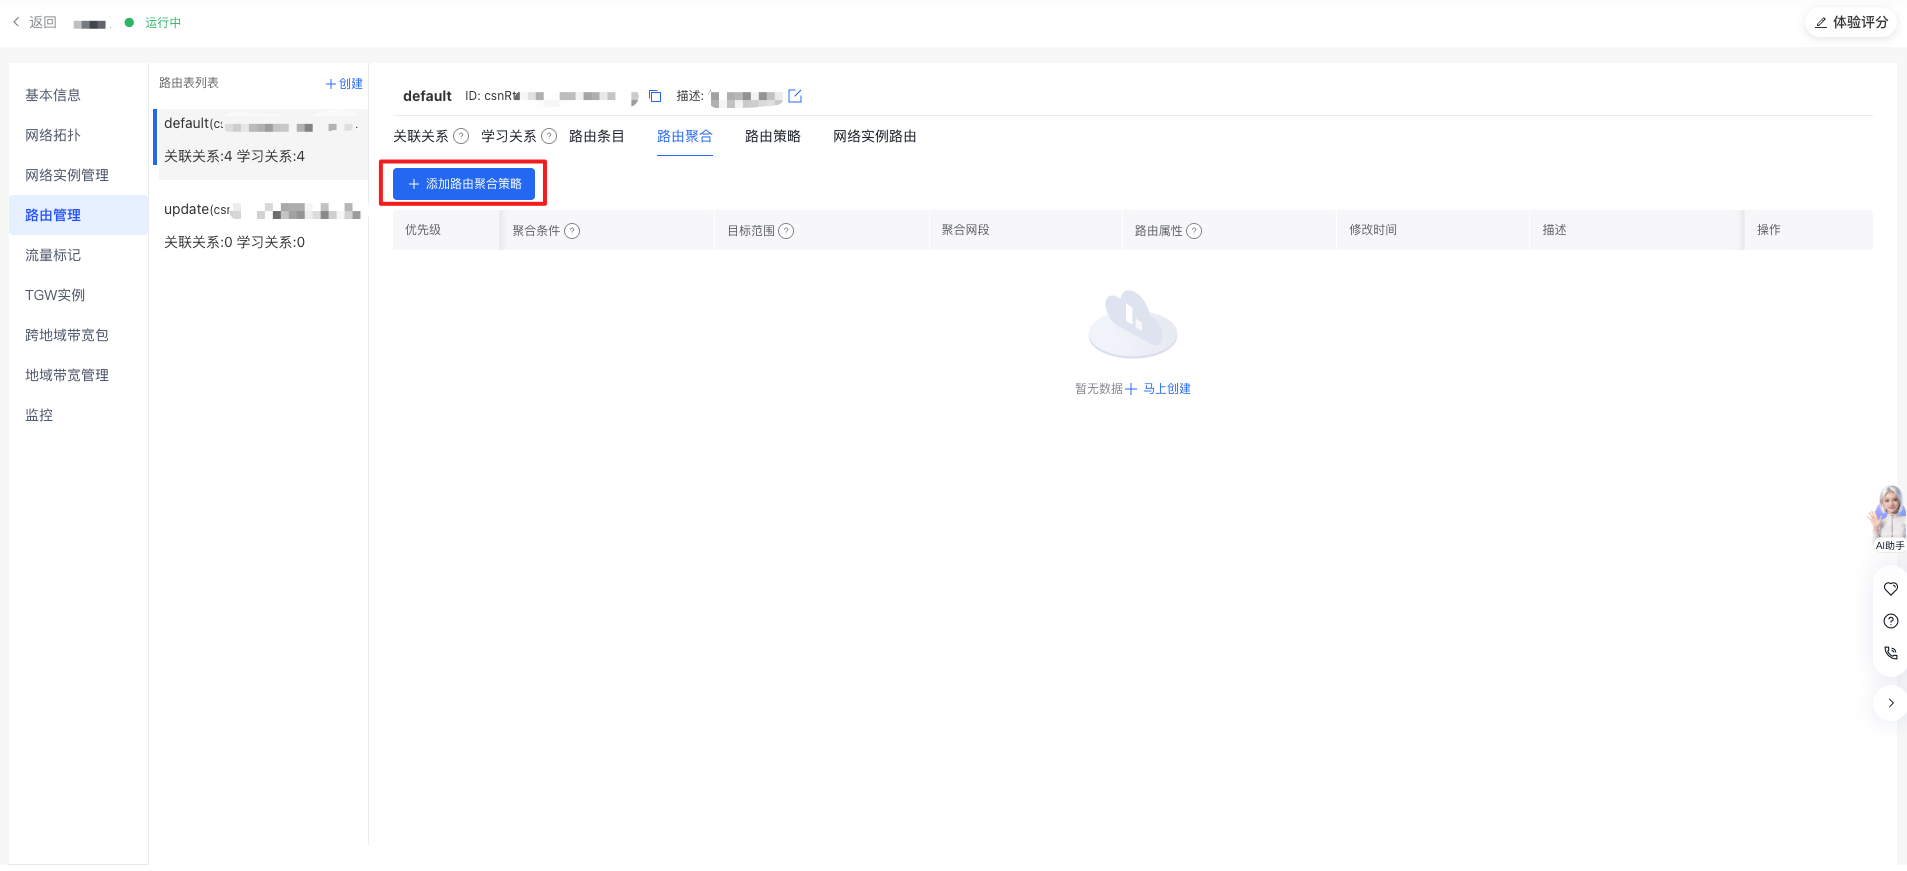Screen dimensions: 1907x871
Task: Select 路由管理 in sidebar
Action: [x=78, y=215]
